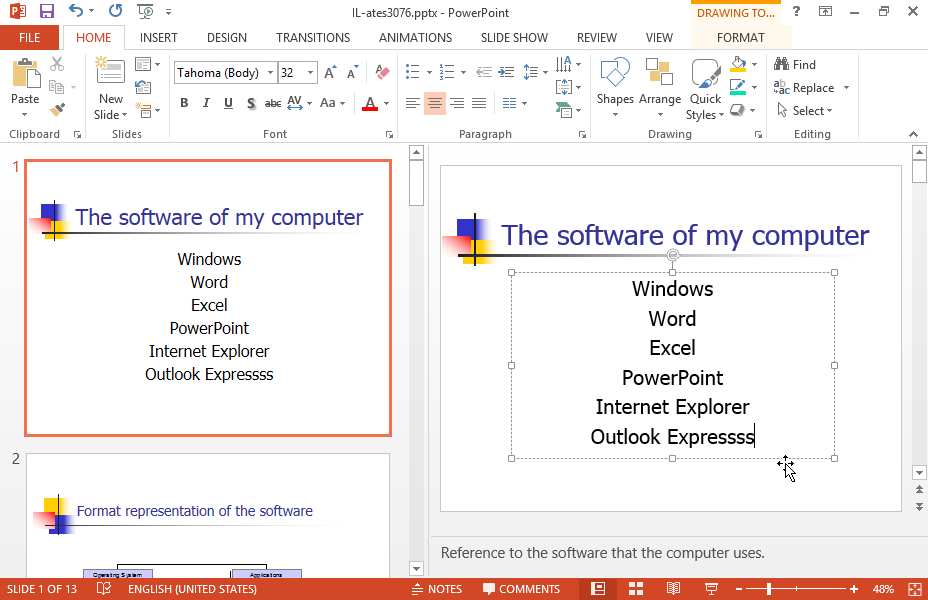Switch to the INSERT tab
This screenshot has height=600, width=928.
click(159, 38)
